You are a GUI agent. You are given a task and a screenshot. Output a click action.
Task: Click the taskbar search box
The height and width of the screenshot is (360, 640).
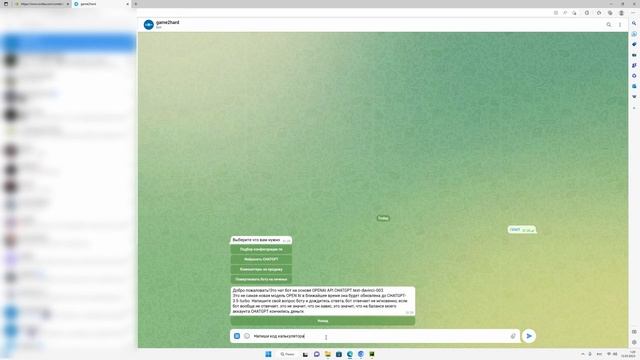coord(287,354)
